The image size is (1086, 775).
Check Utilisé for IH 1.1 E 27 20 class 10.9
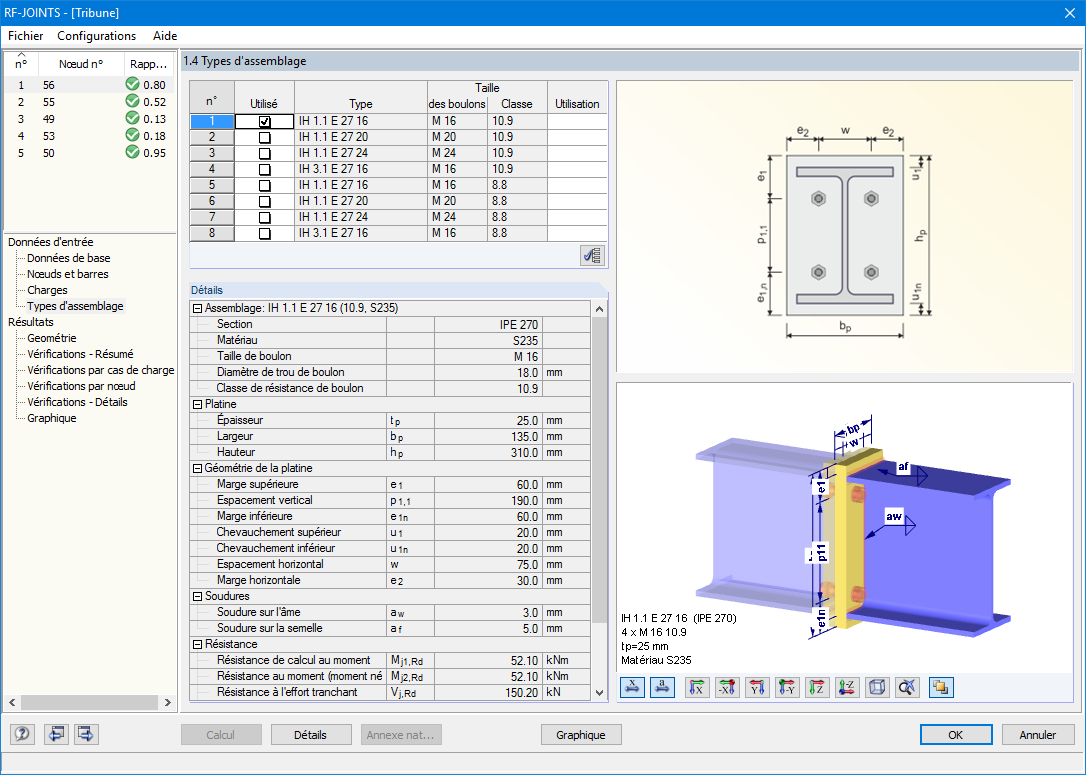(x=265, y=137)
